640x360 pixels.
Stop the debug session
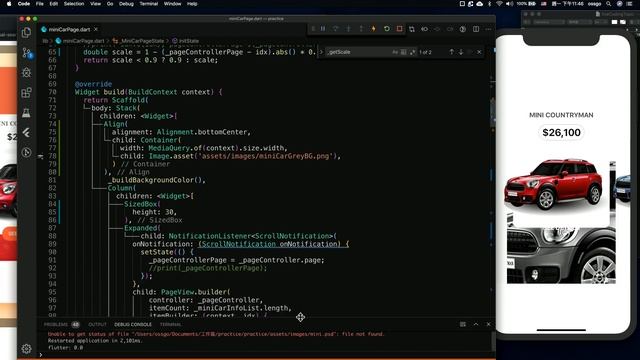pos(399,29)
